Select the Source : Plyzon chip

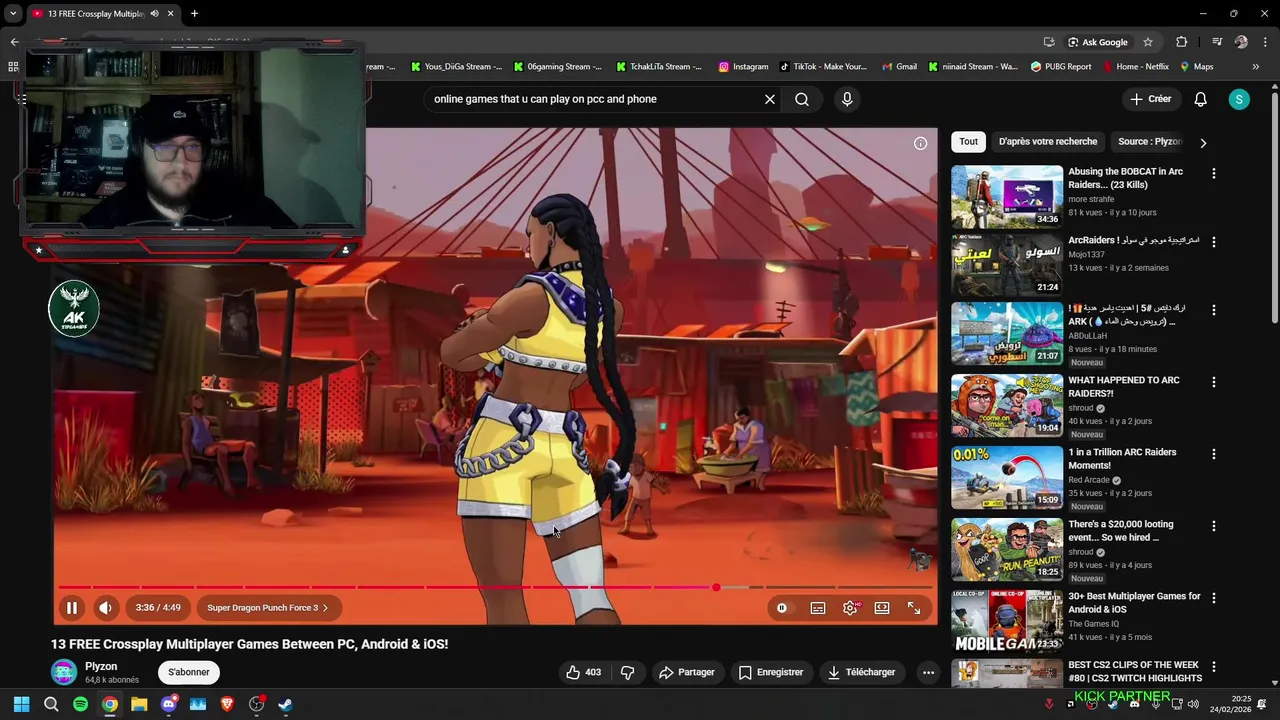click(1150, 142)
